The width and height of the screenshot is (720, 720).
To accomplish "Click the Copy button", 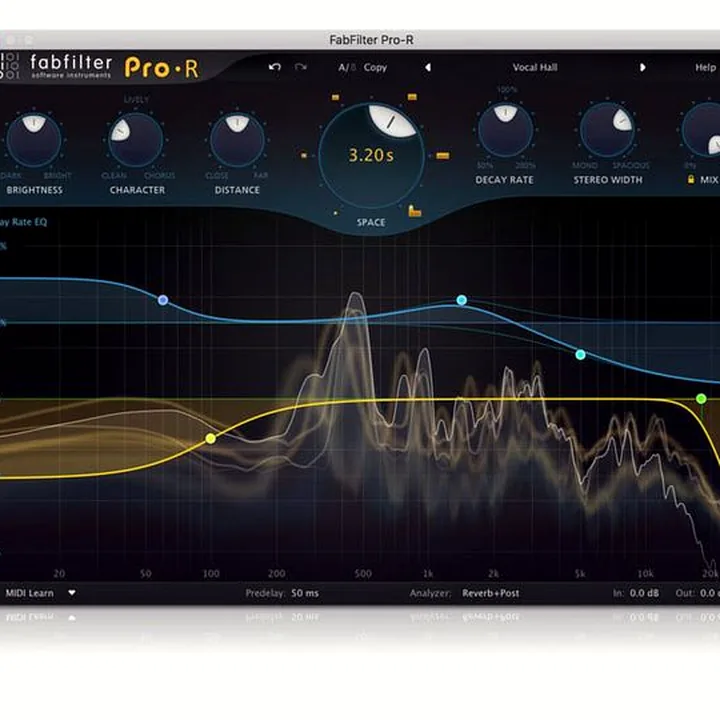I will point(375,68).
